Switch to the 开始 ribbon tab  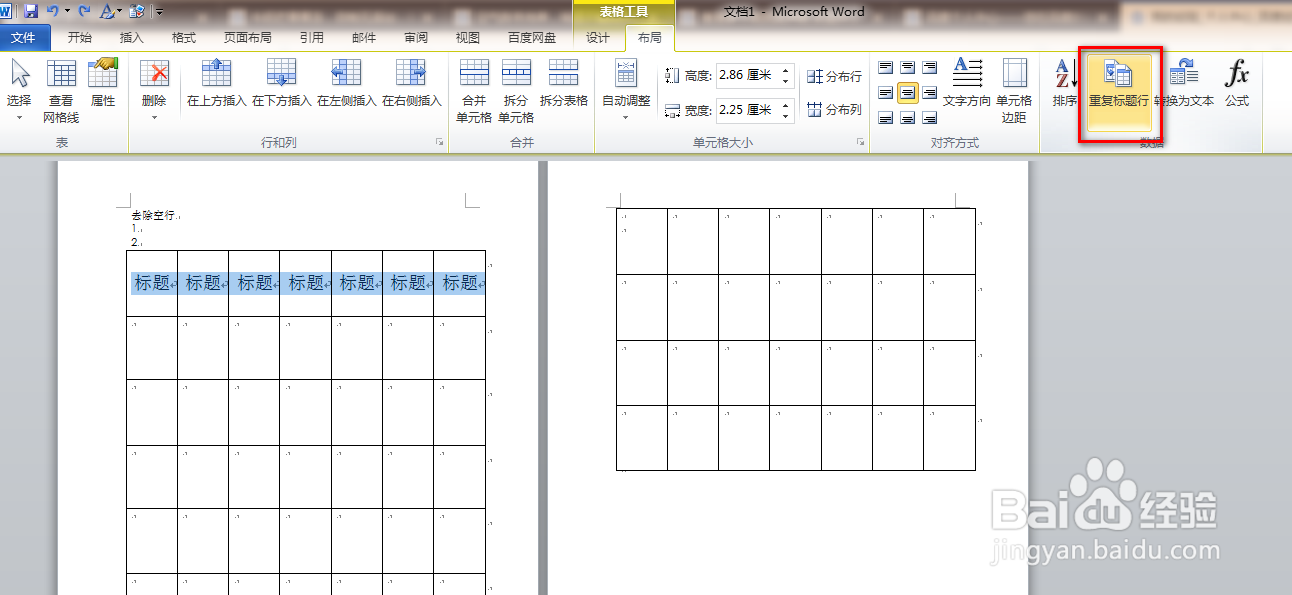coord(80,38)
